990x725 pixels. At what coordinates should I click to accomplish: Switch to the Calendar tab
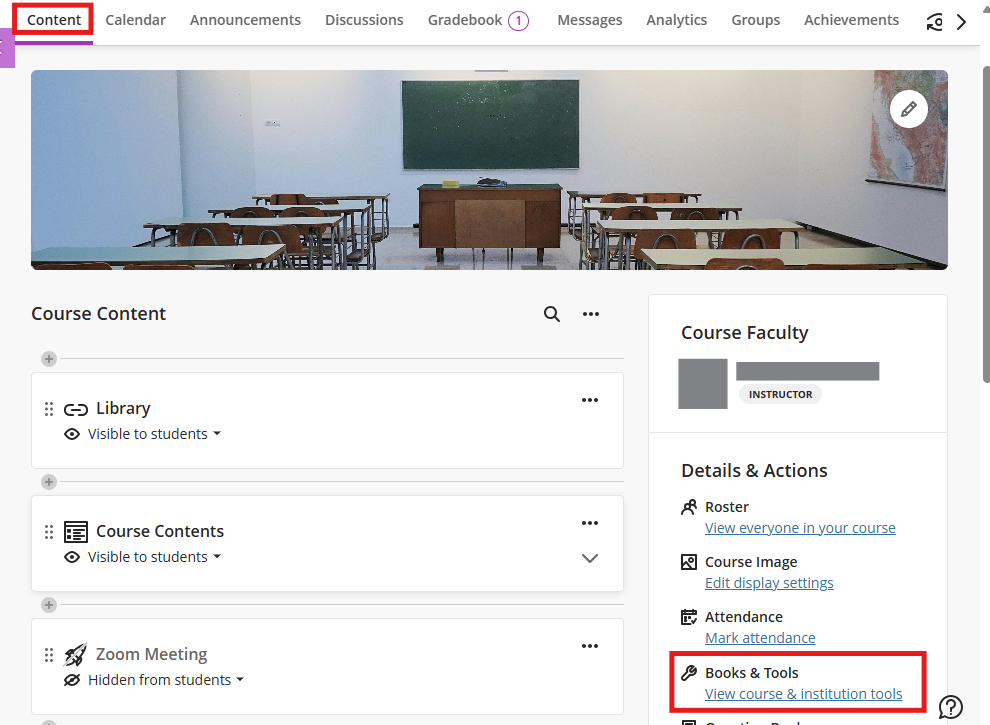click(135, 20)
